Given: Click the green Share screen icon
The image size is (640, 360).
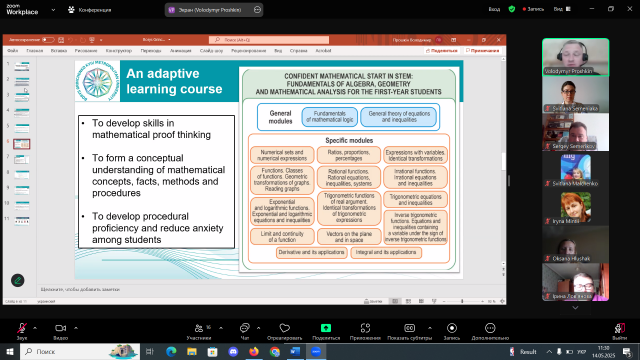Looking at the screenshot, I should [x=326, y=328].
